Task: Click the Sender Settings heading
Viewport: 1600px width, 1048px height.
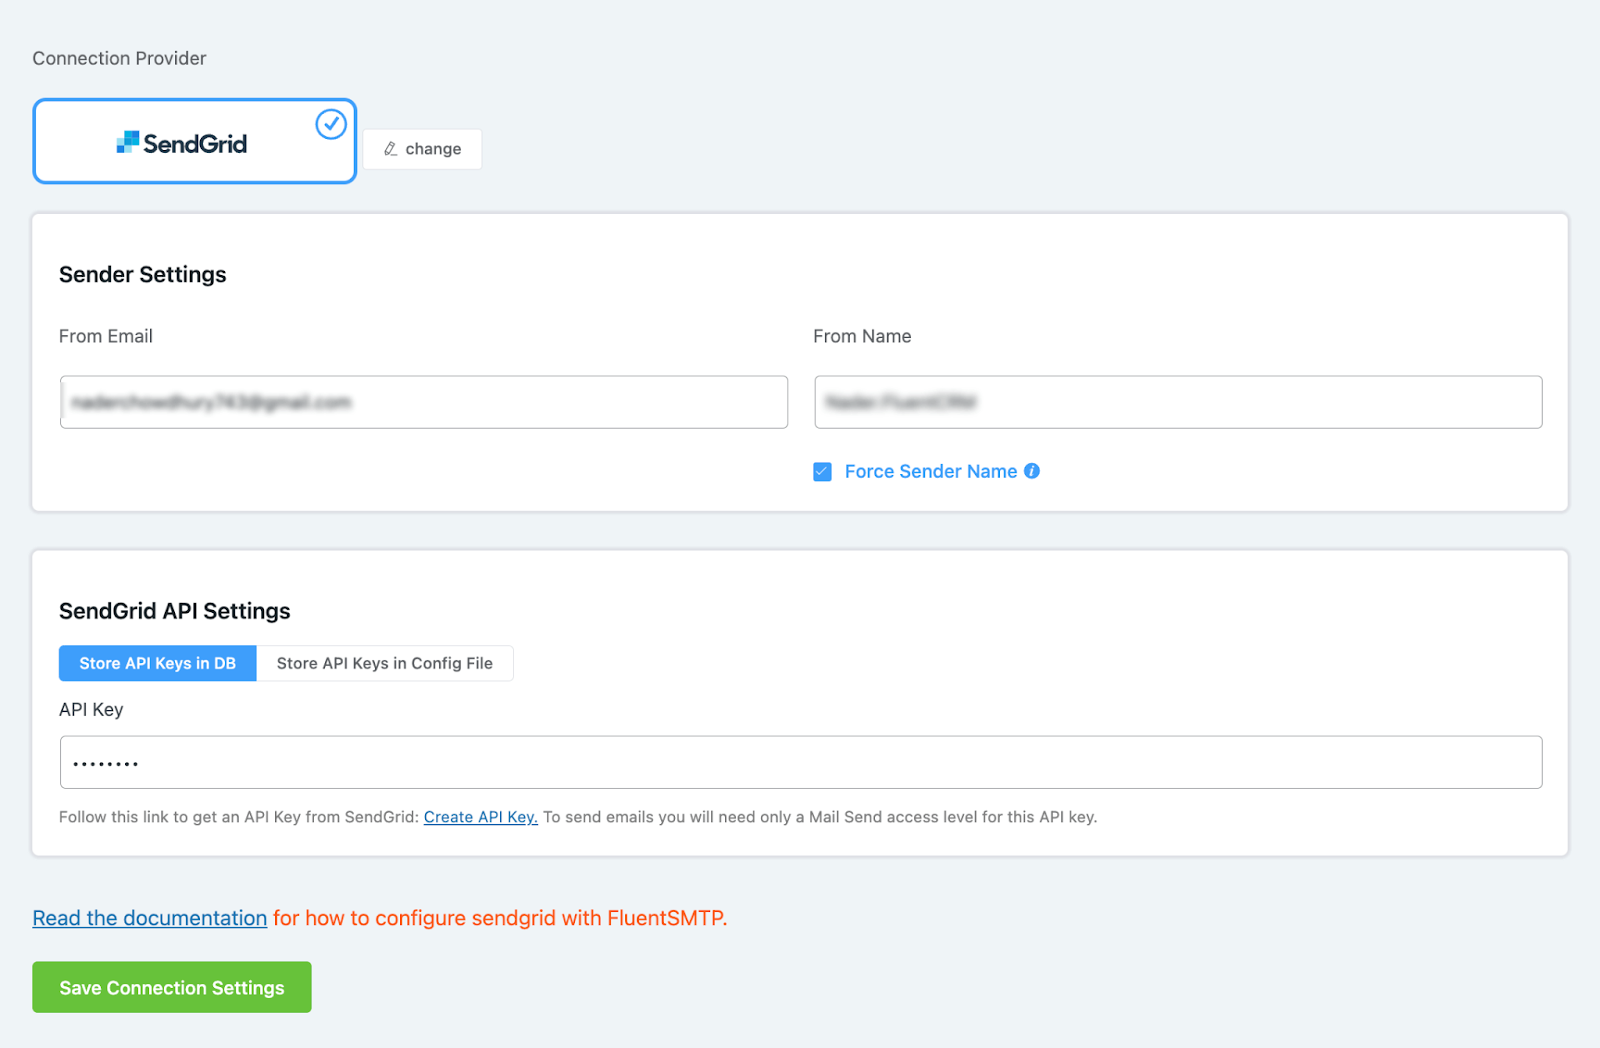Action: coord(143,275)
